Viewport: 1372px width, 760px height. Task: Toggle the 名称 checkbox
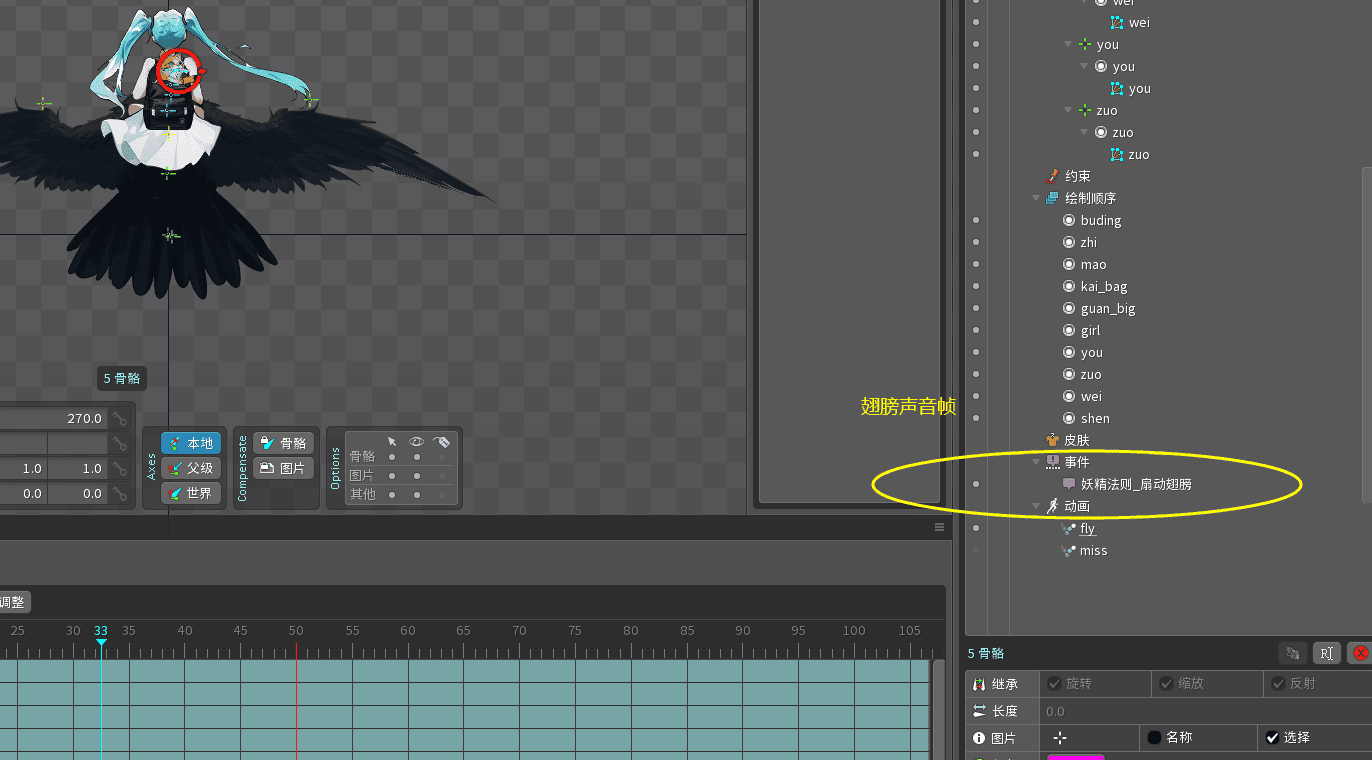(x=1154, y=737)
